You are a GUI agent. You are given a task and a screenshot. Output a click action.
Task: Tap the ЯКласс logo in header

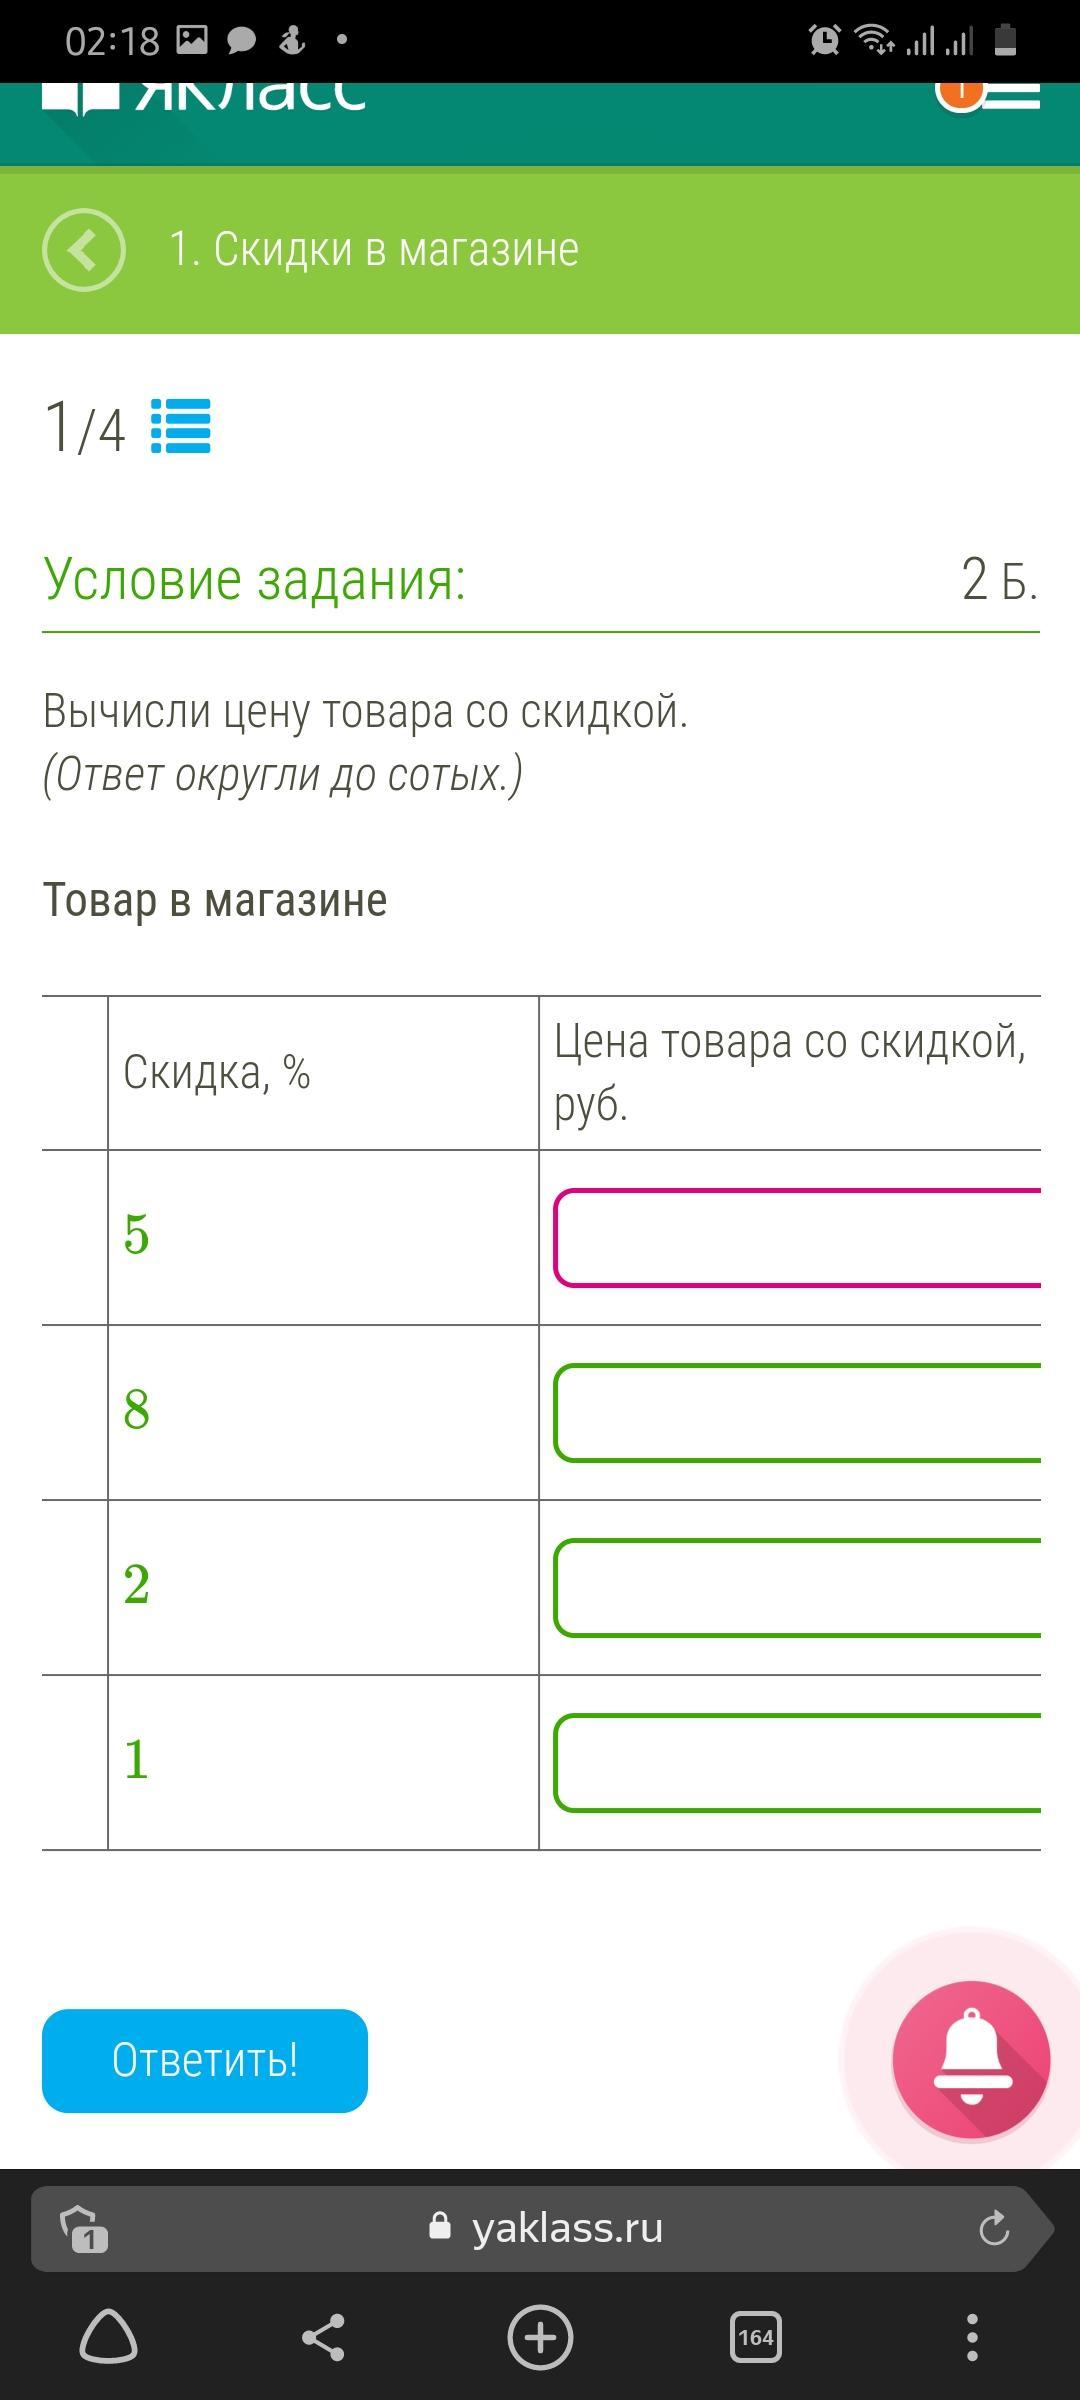click(x=204, y=98)
